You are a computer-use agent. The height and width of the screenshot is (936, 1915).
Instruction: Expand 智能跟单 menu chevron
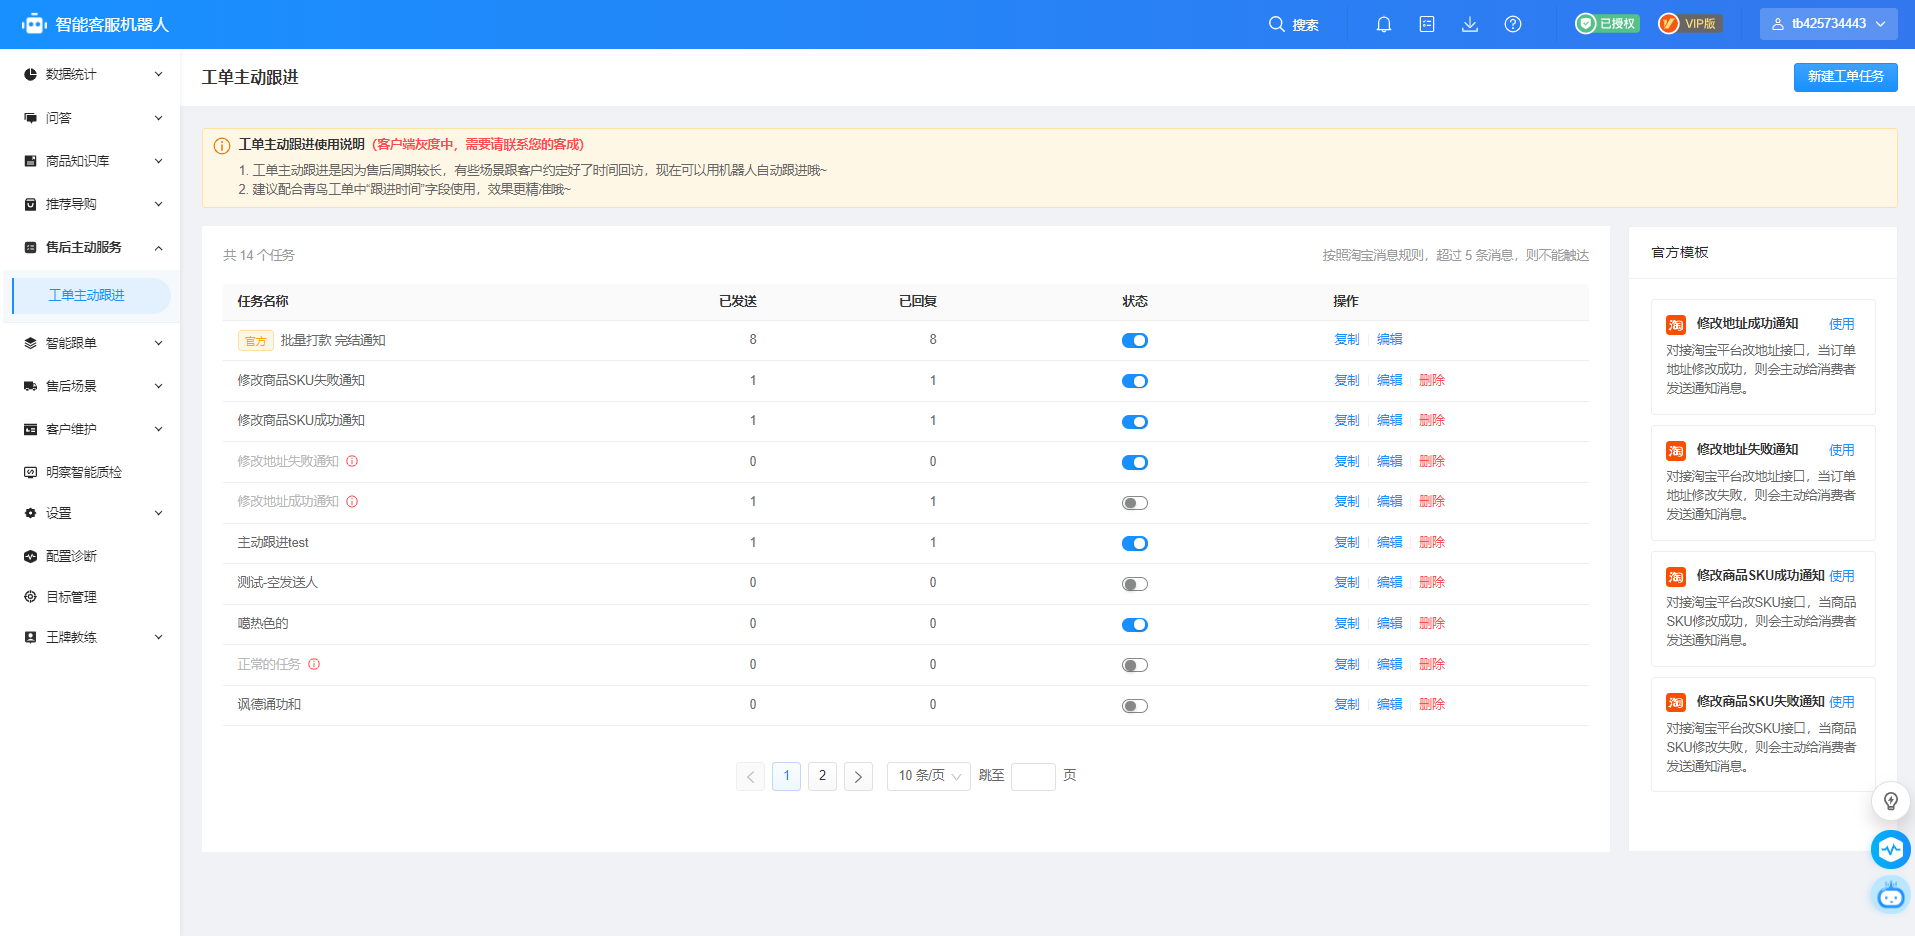(x=158, y=343)
